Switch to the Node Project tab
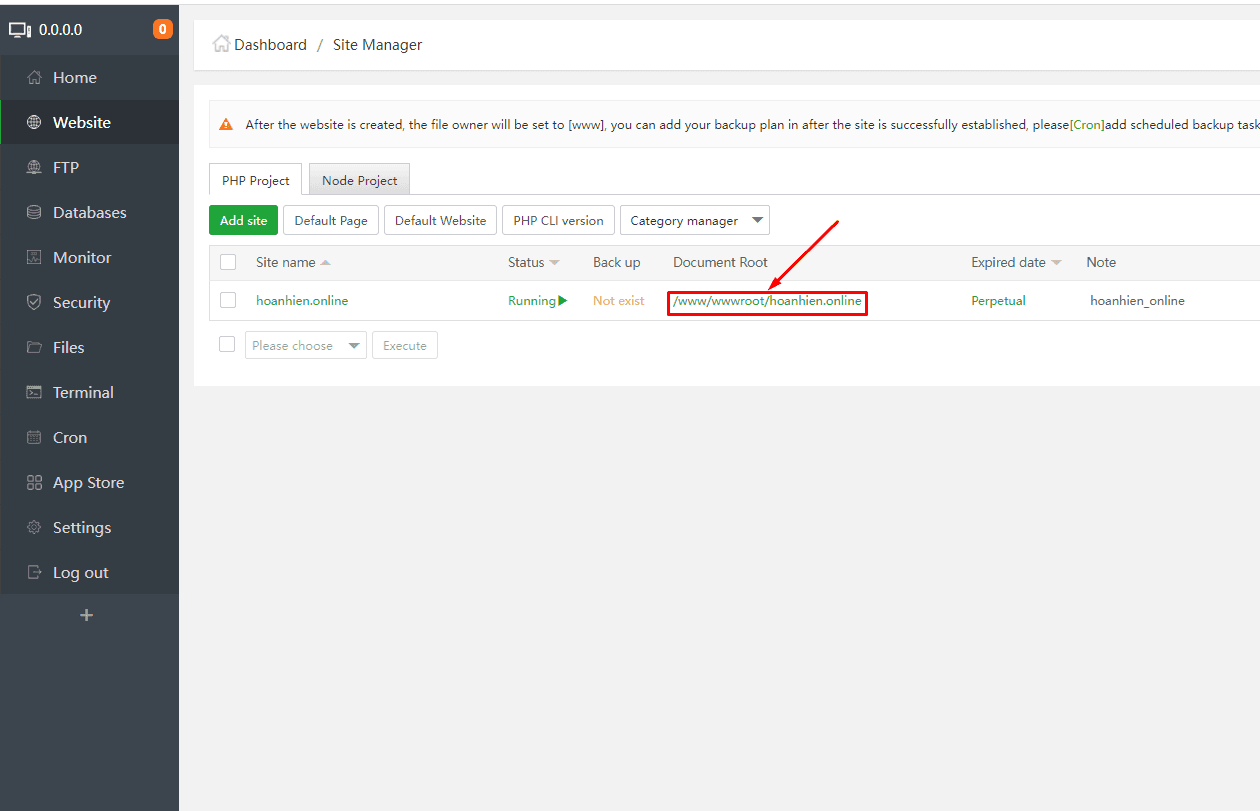This screenshot has height=811, width=1260. 359,180
